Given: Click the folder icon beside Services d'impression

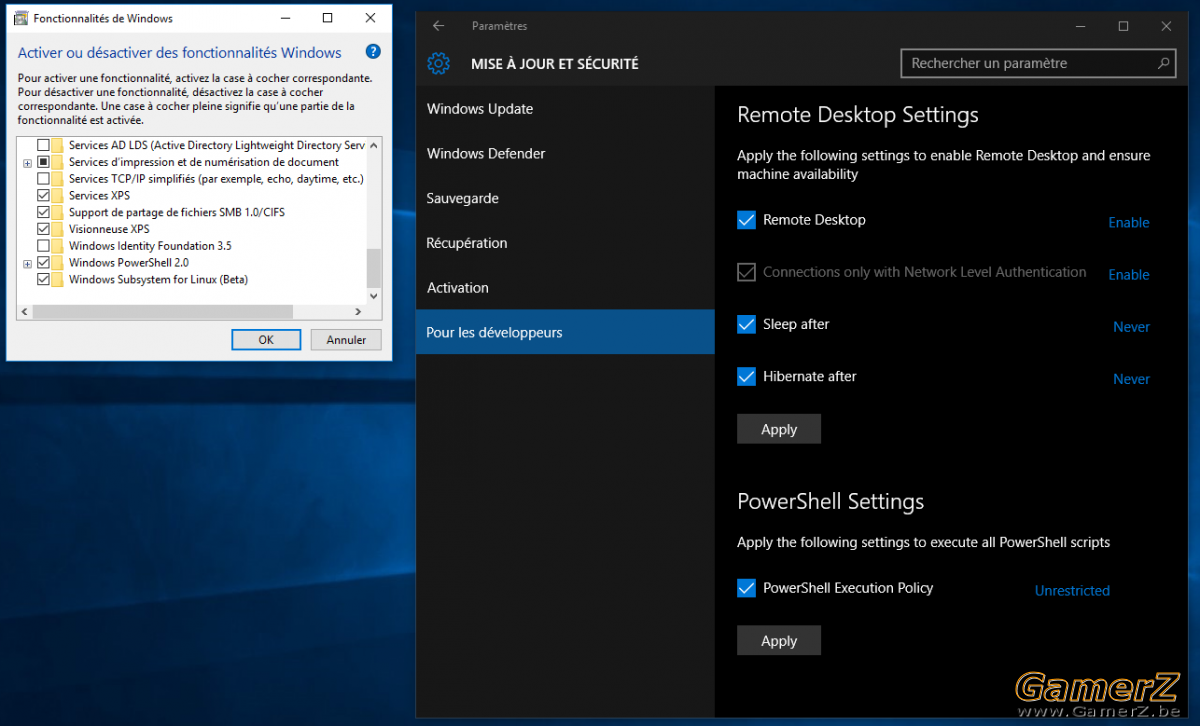Looking at the screenshot, I should pyautogui.click(x=58, y=162).
